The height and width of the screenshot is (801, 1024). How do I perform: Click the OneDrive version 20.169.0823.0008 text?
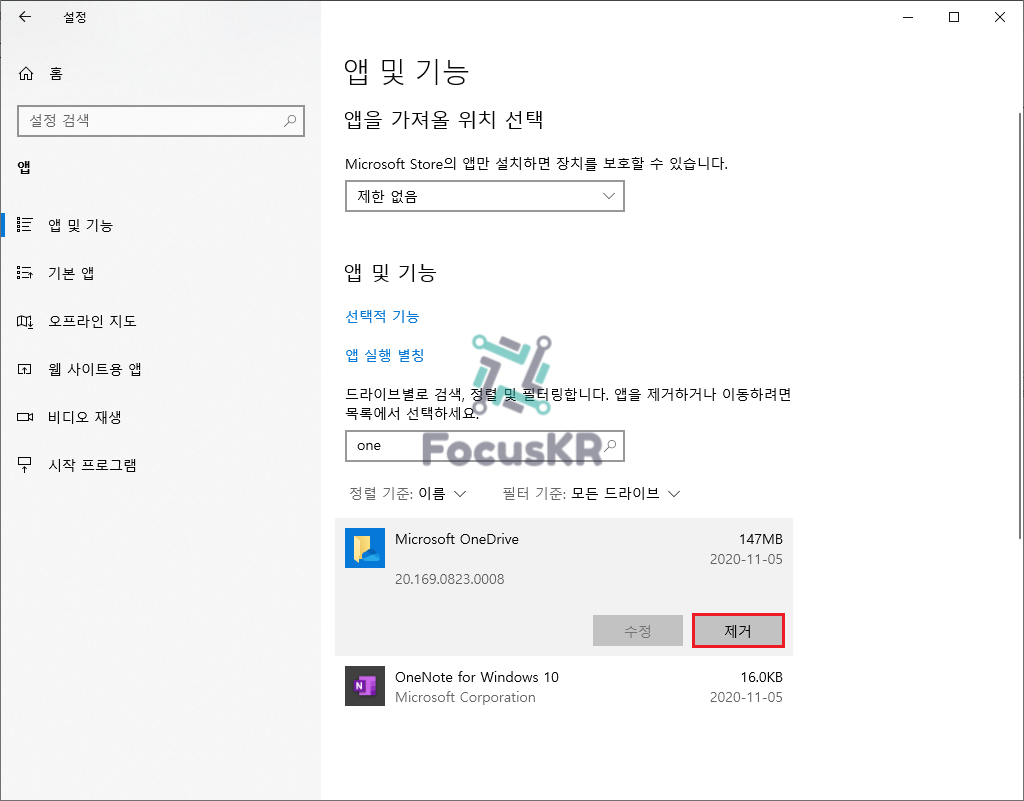click(x=449, y=579)
